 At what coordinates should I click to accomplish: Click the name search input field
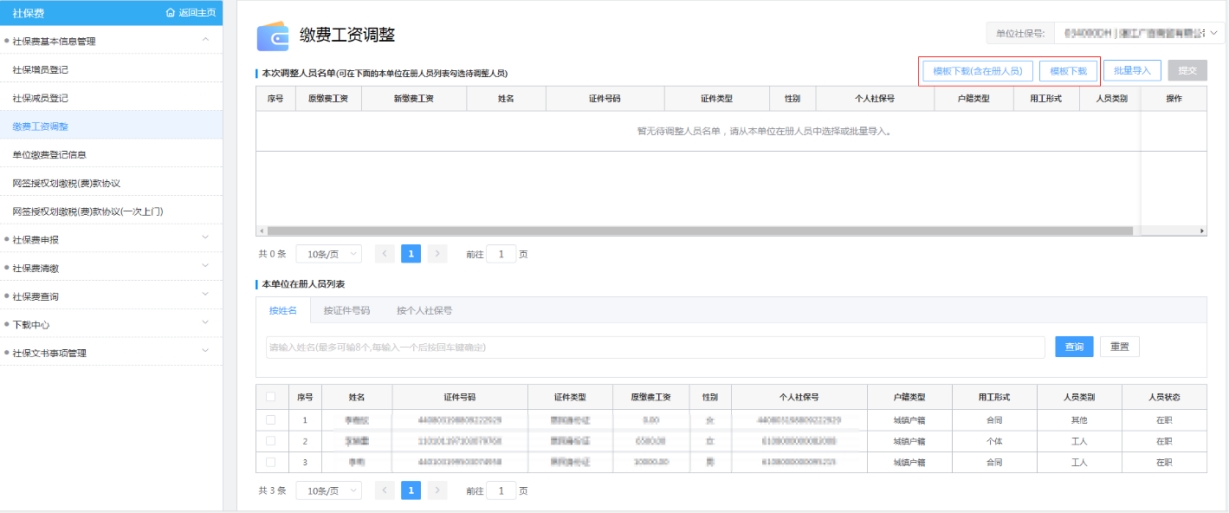[650, 347]
